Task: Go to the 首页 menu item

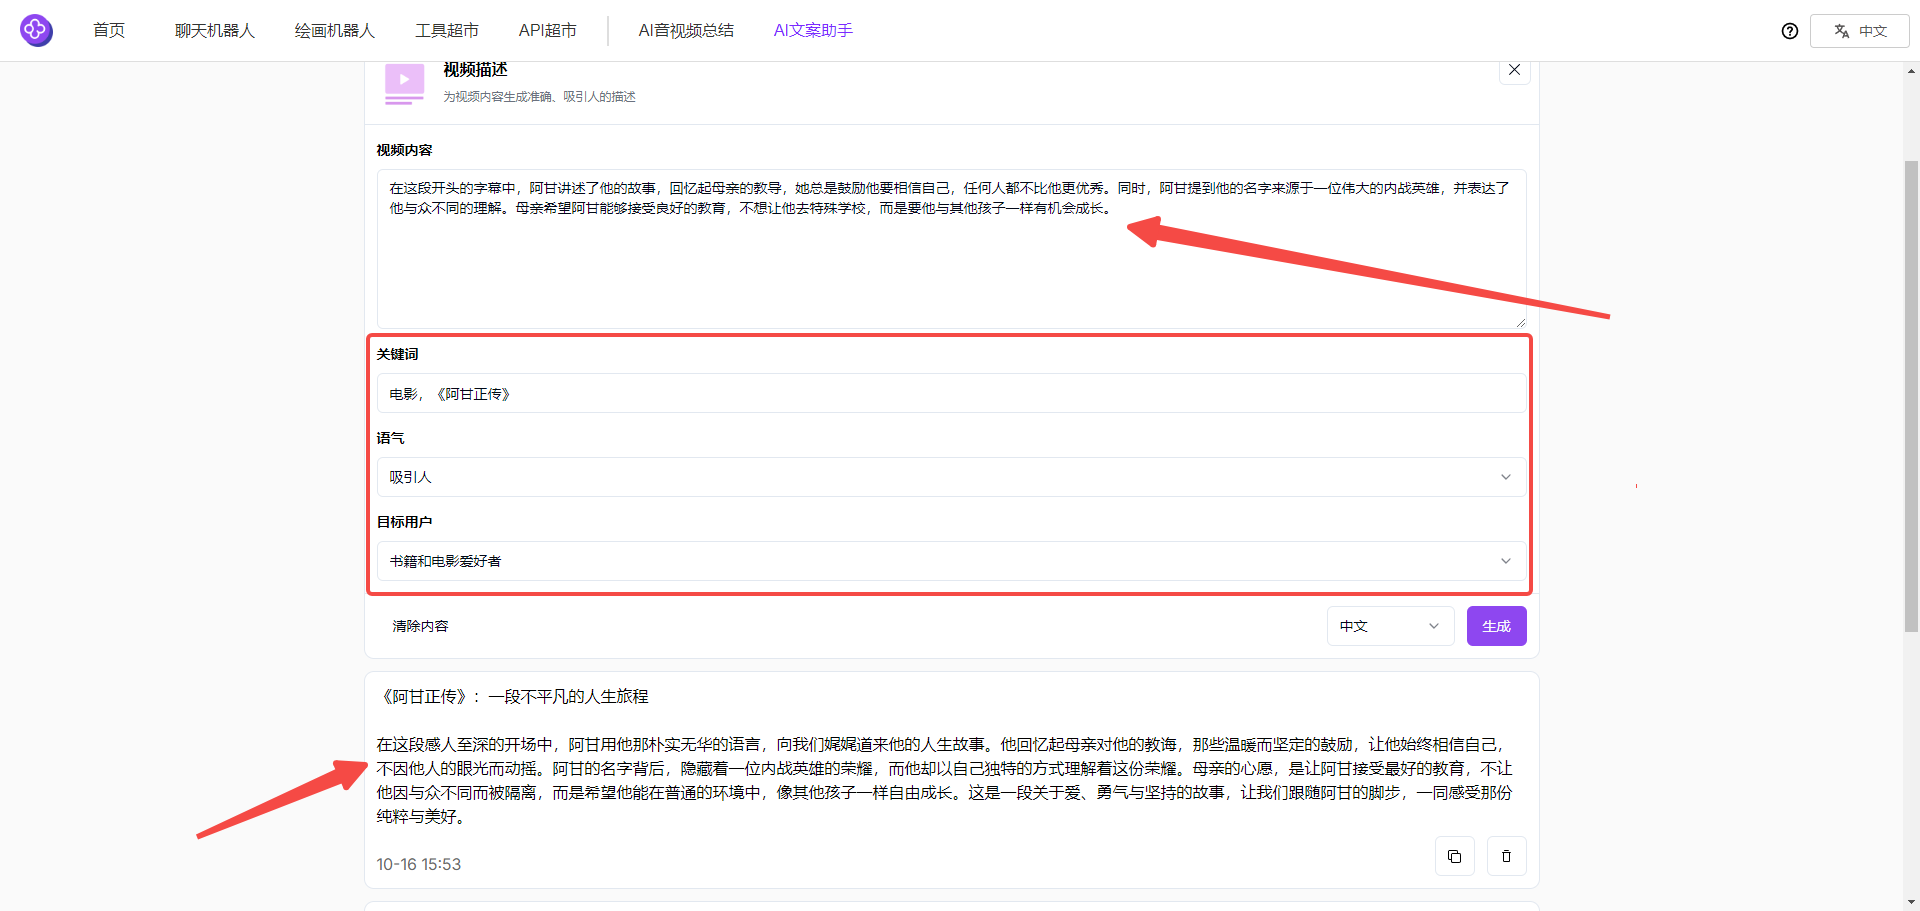Action: (109, 30)
